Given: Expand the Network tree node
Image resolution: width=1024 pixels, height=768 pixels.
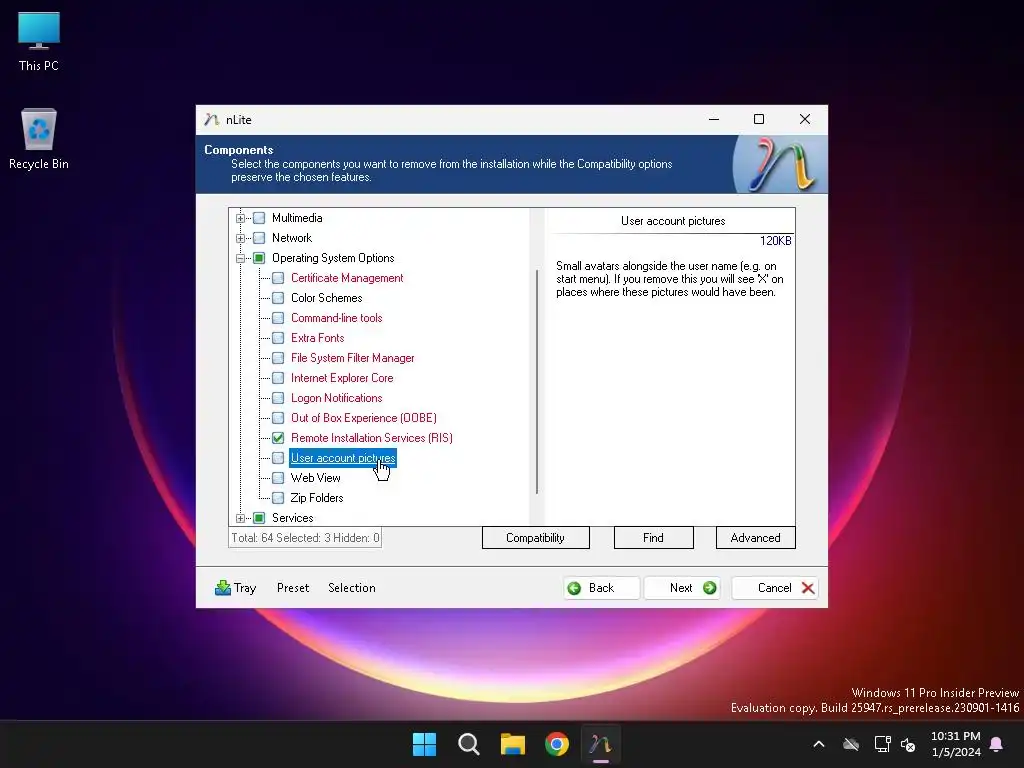Looking at the screenshot, I should point(240,238).
